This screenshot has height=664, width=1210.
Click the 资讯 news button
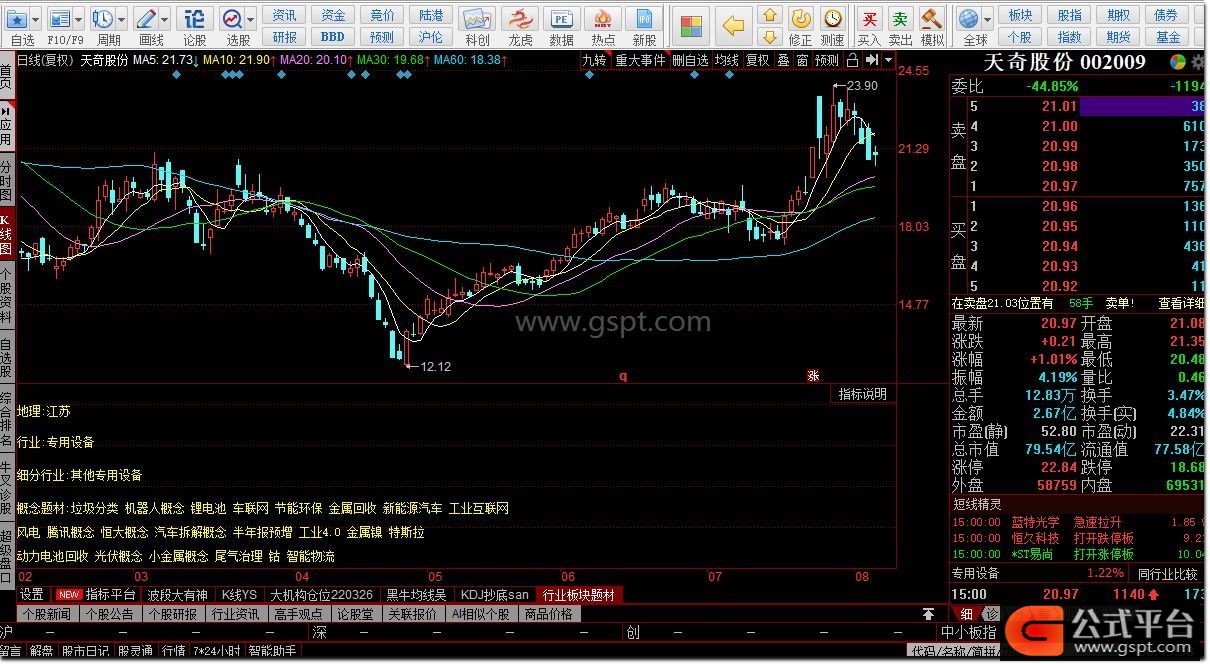285,15
